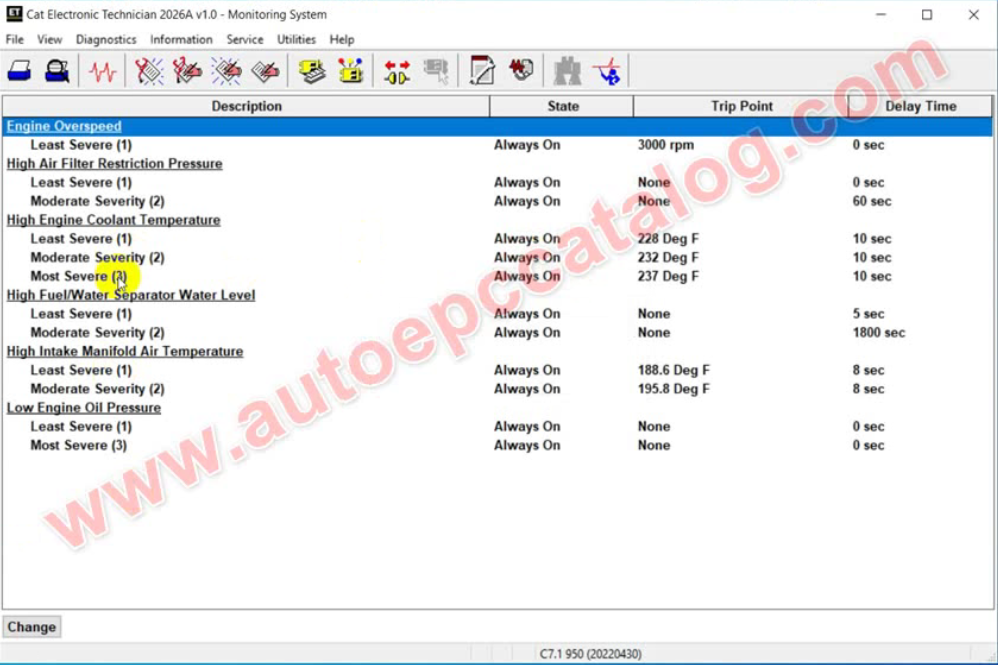Select the 3000 rpm trip point row
Screen dimensions: 998x665
(665, 145)
